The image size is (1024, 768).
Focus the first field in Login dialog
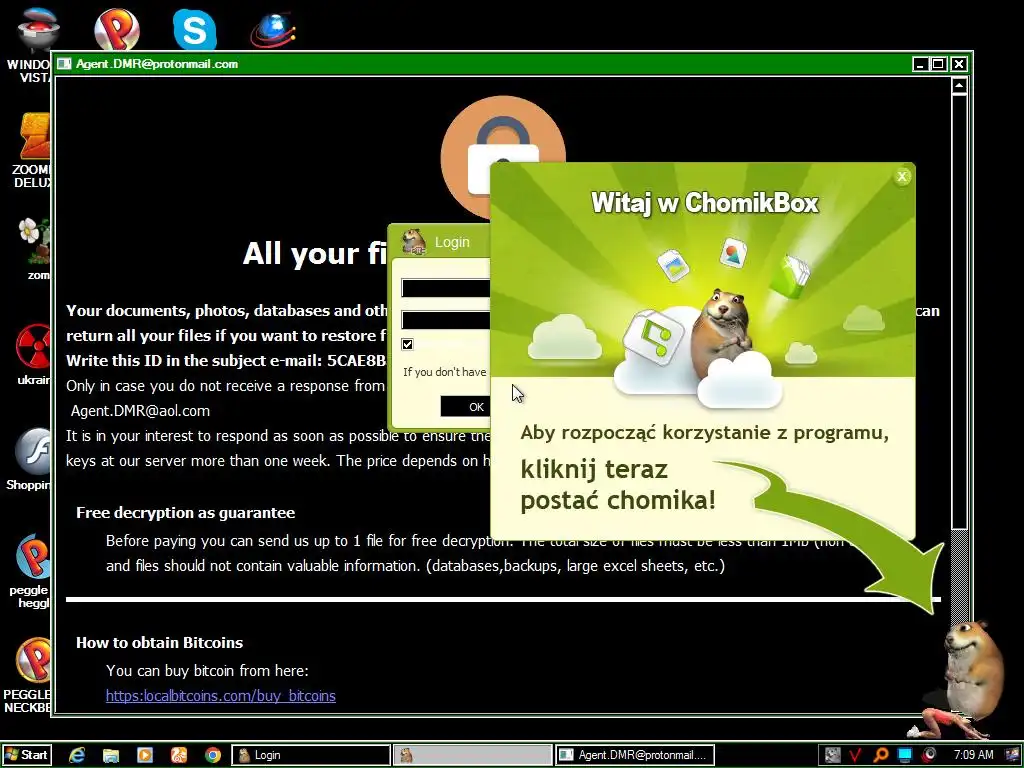click(x=446, y=288)
